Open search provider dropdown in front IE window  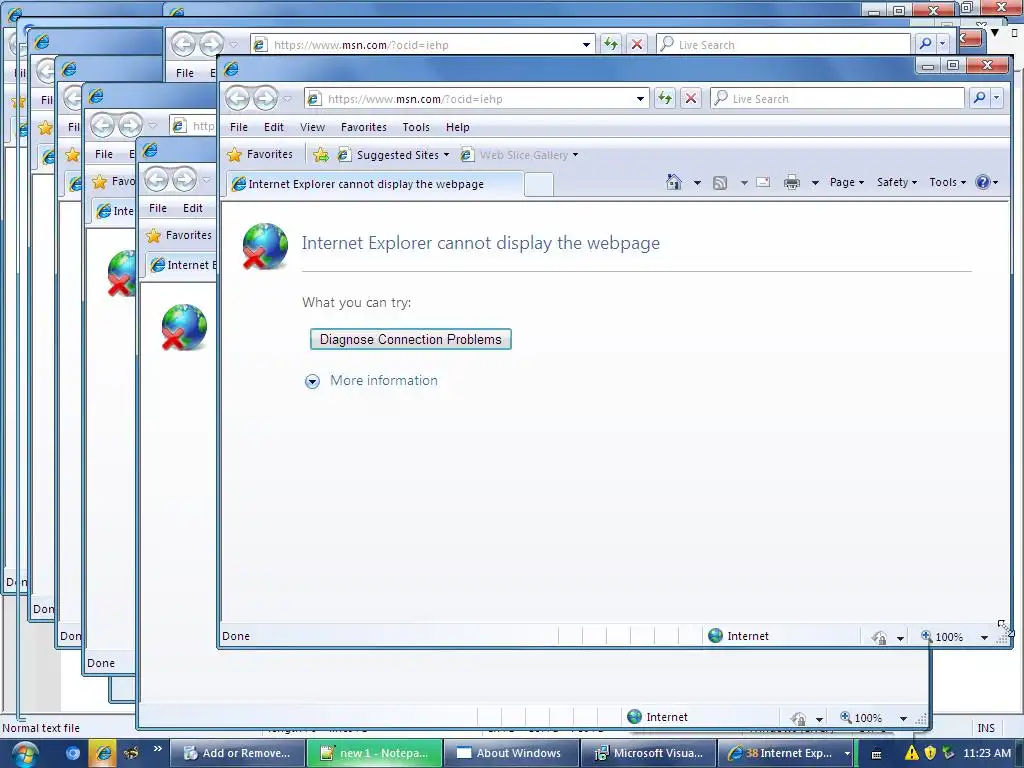coord(997,98)
